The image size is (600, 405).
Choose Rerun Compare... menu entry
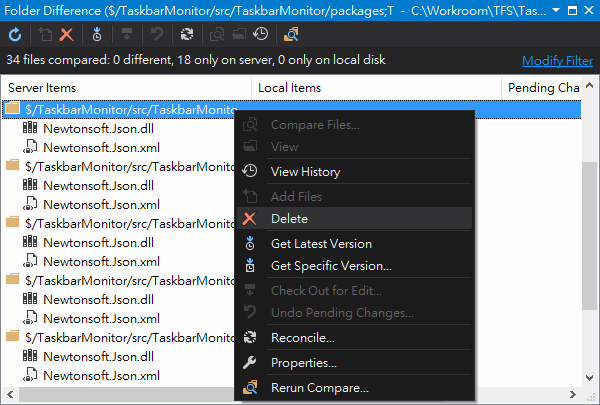pos(354,388)
